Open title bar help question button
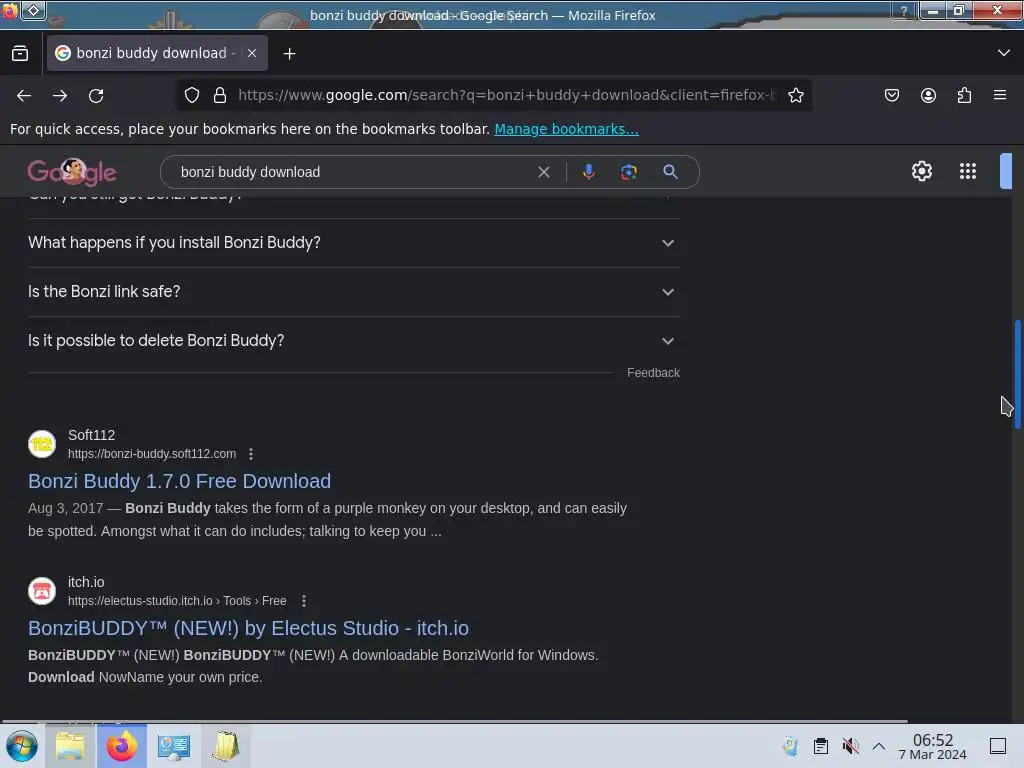1024x768 pixels. pyautogui.click(x=904, y=10)
